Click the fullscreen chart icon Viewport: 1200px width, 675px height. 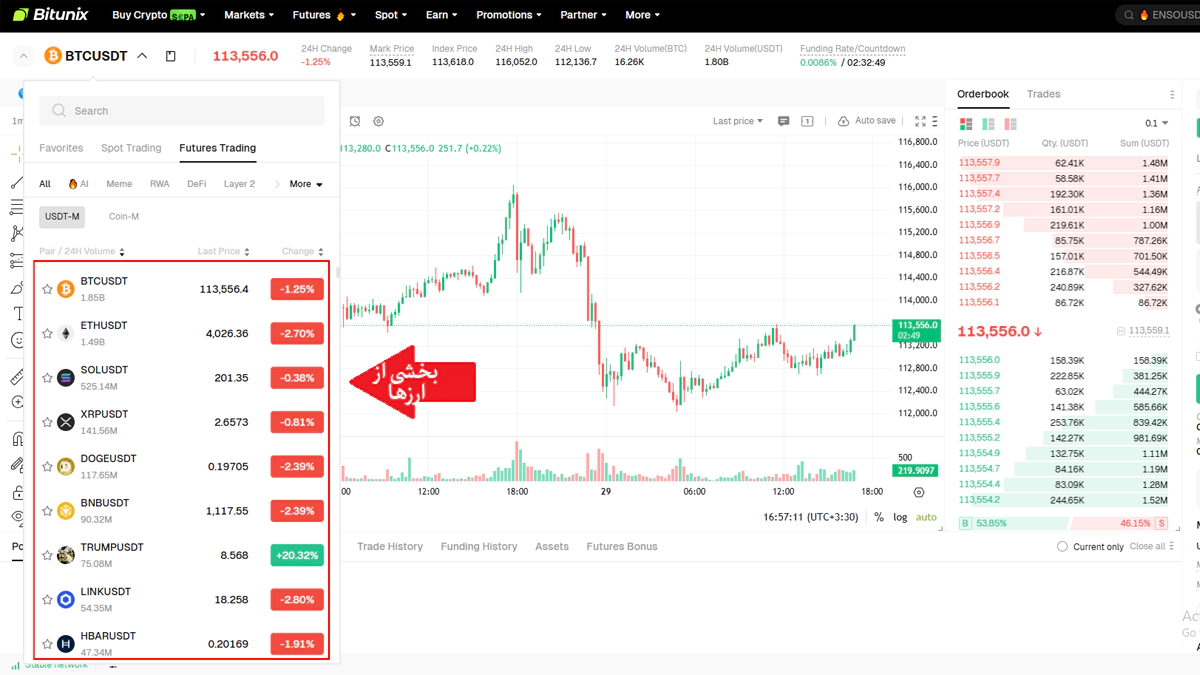[920, 121]
